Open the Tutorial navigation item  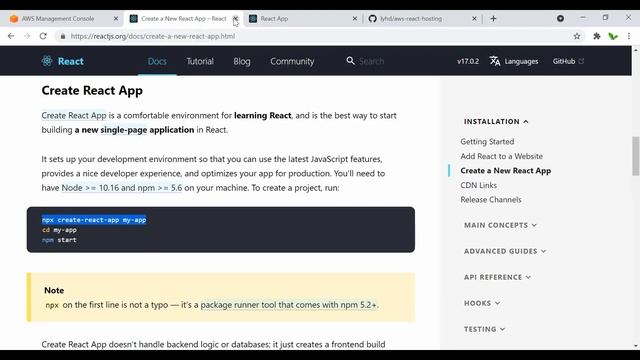(x=200, y=61)
